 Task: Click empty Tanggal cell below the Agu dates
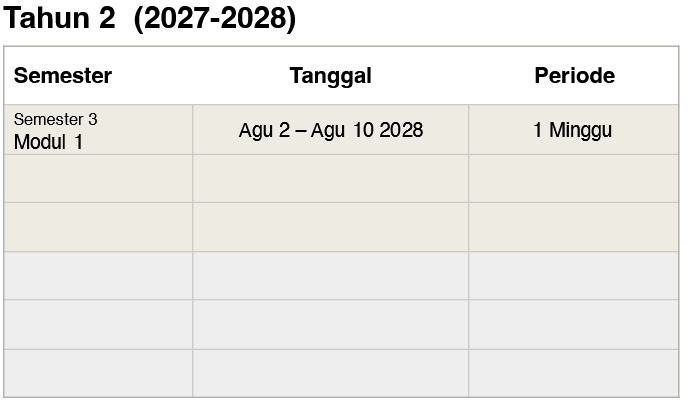coord(330,178)
